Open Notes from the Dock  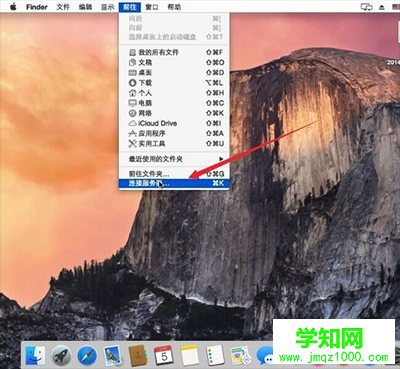point(189,355)
